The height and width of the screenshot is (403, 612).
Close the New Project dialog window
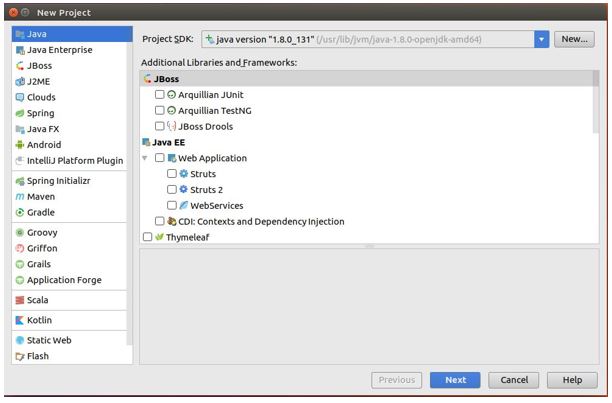click(x=13, y=12)
